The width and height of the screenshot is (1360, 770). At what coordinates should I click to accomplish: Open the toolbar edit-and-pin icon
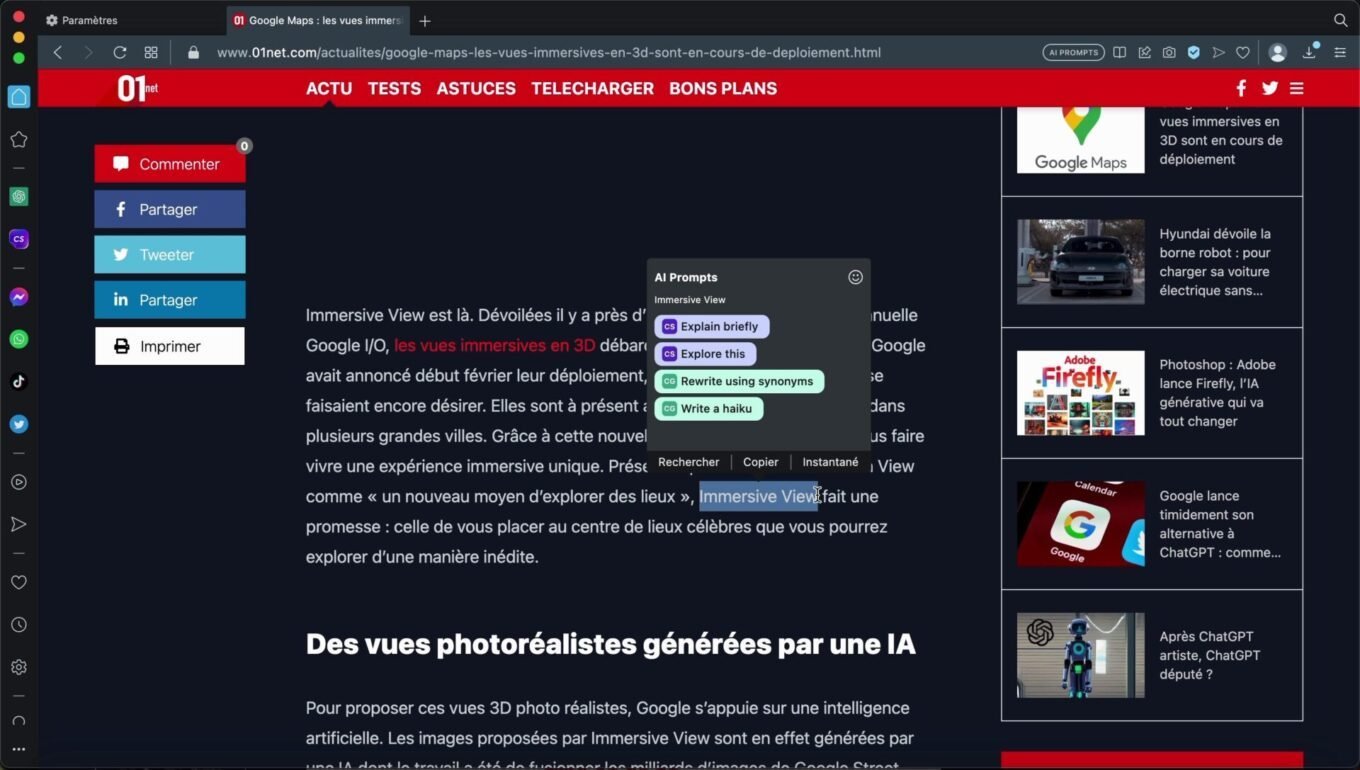1145,52
